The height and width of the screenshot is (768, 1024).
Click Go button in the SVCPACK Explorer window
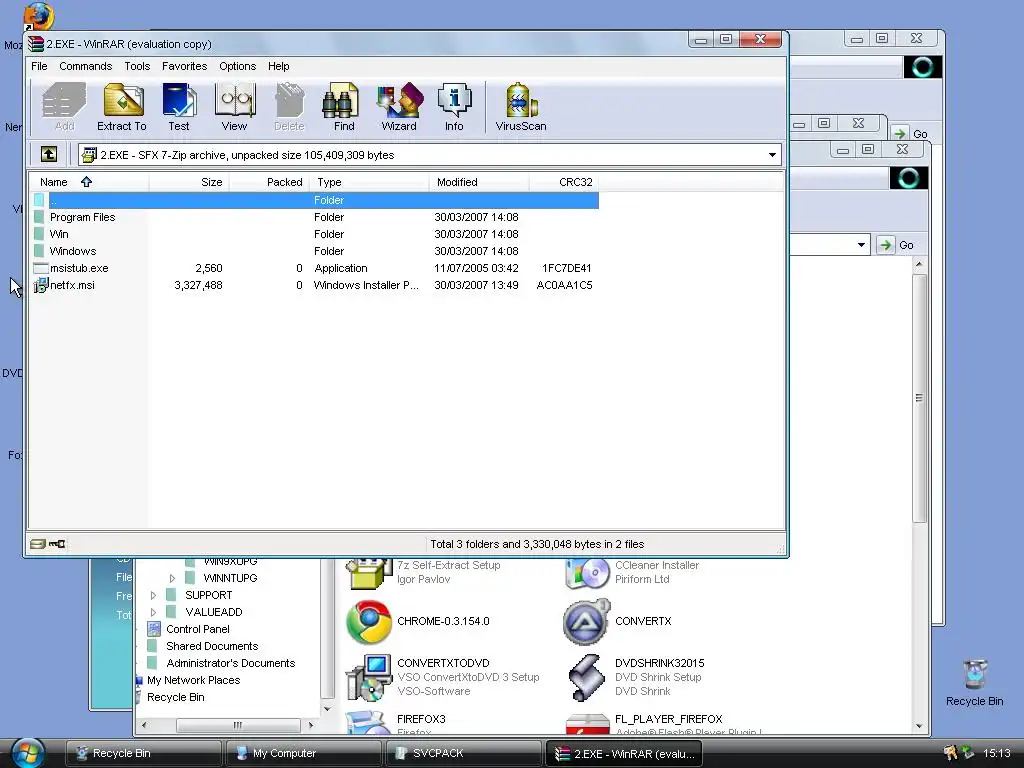pyautogui.click(x=897, y=245)
